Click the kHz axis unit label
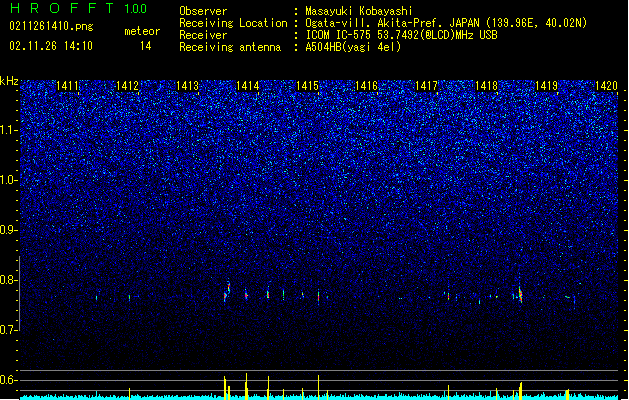The width and height of the screenshot is (629, 400). [x=9, y=81]
